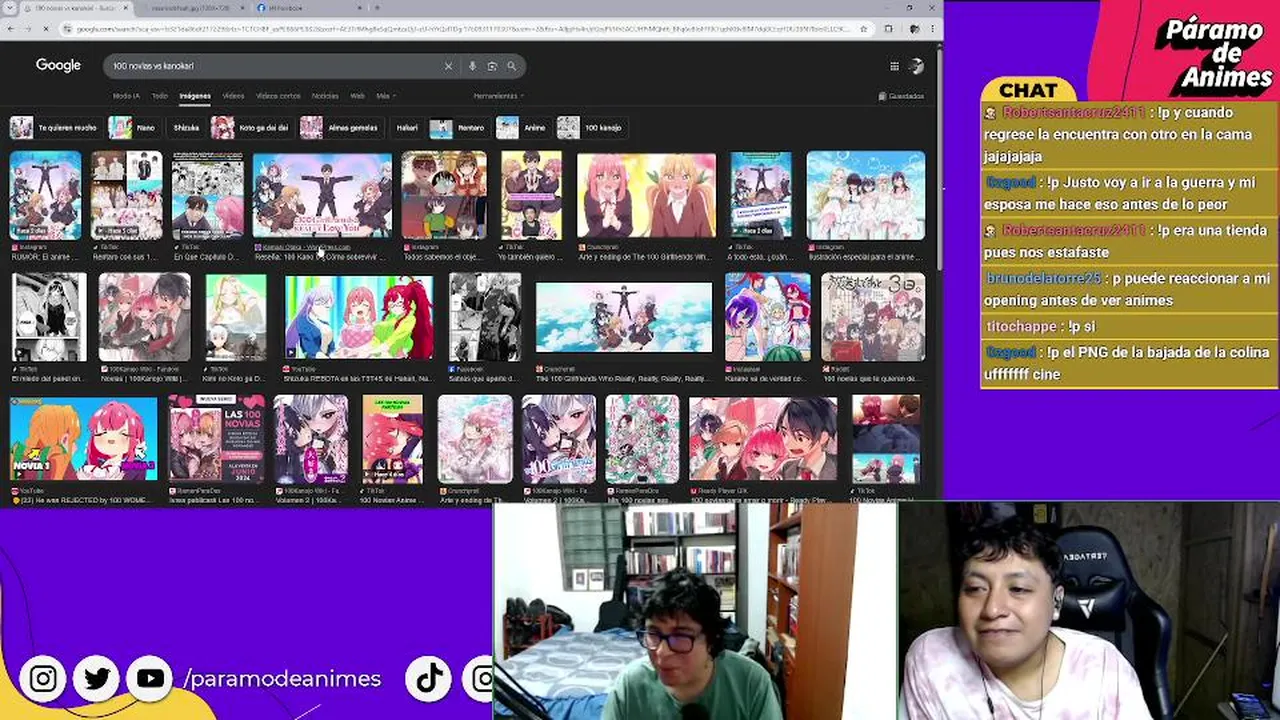1280x720 pixels.
Task: Open the Todos sabemos el obje... thumbnail
Action: tap(444, 196)
